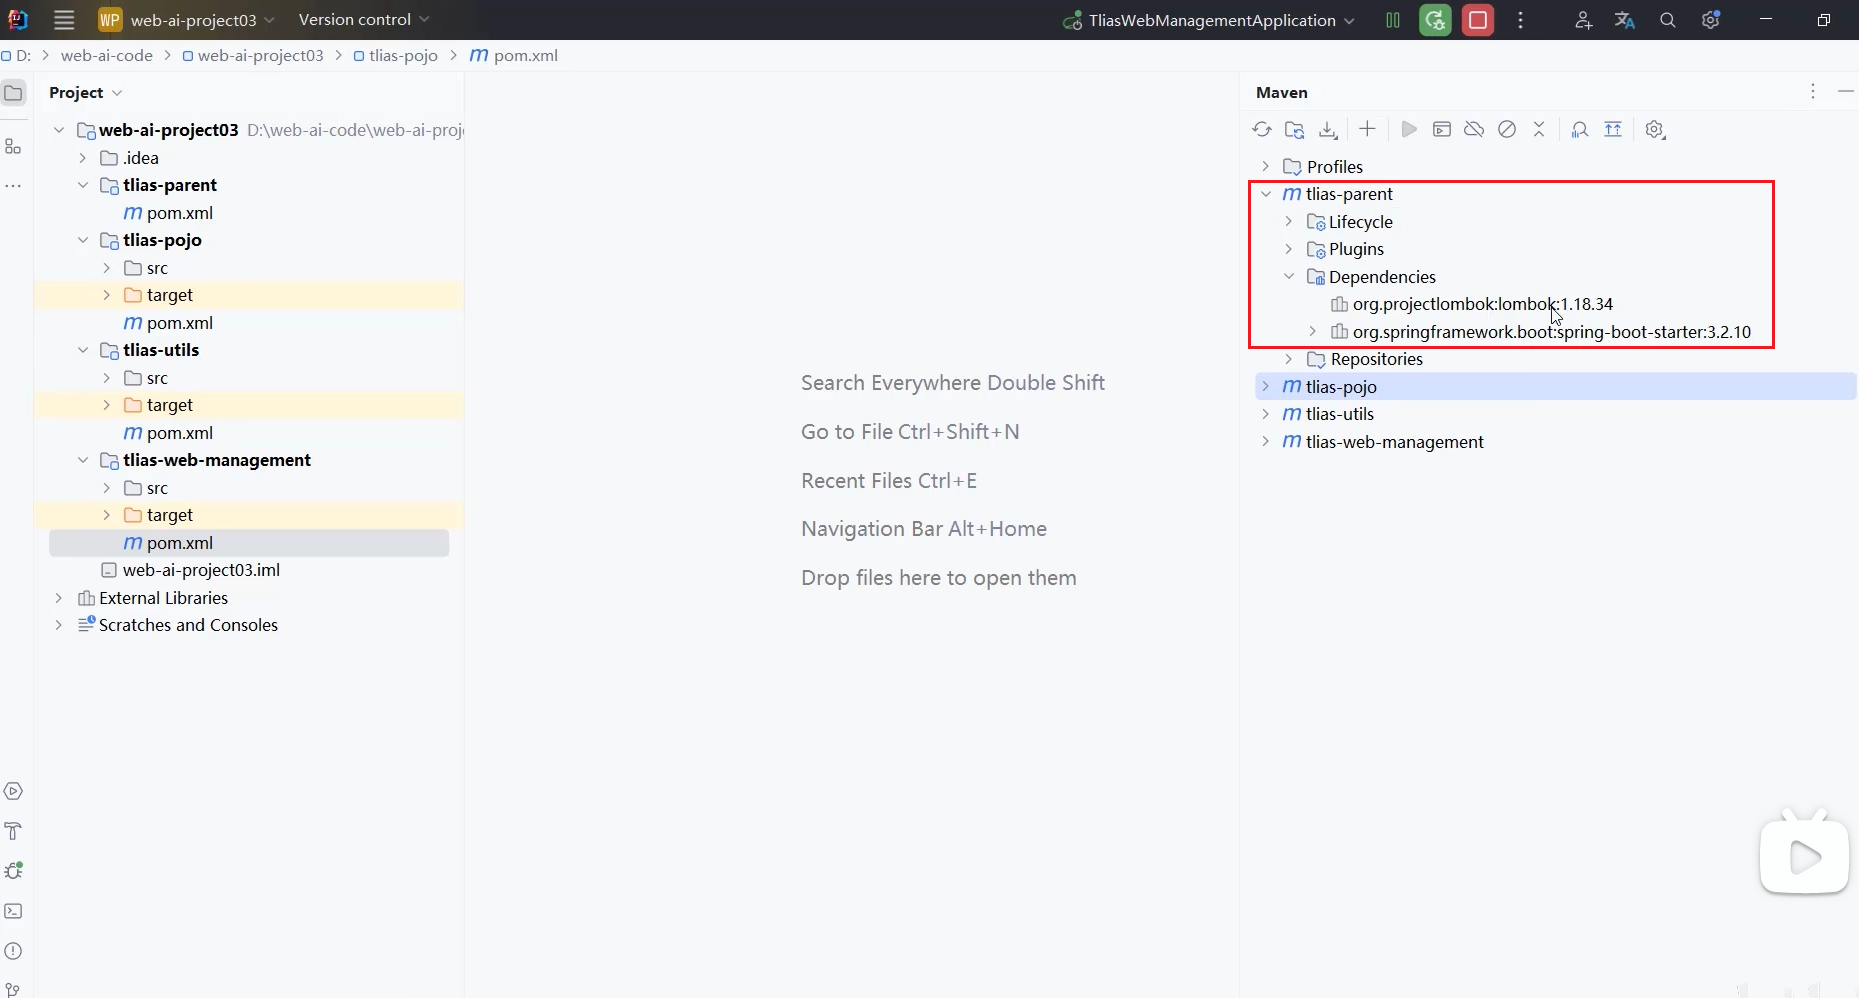The image size is (1859, 998).
Task: Reload all Maven projects
Action: click(1262, 130)
